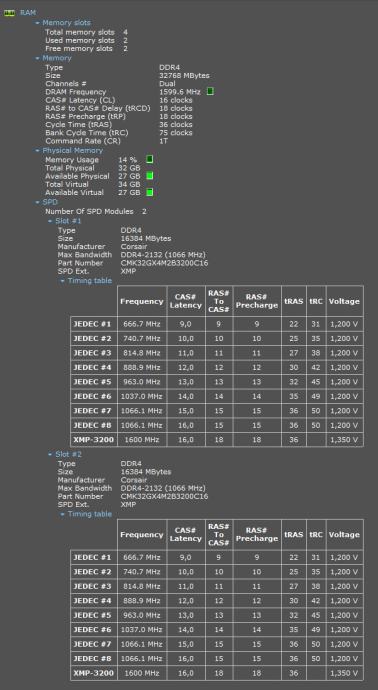Click JEDEC #1 row in Slot #1 table
378x690 pixels.
point(217,324)
